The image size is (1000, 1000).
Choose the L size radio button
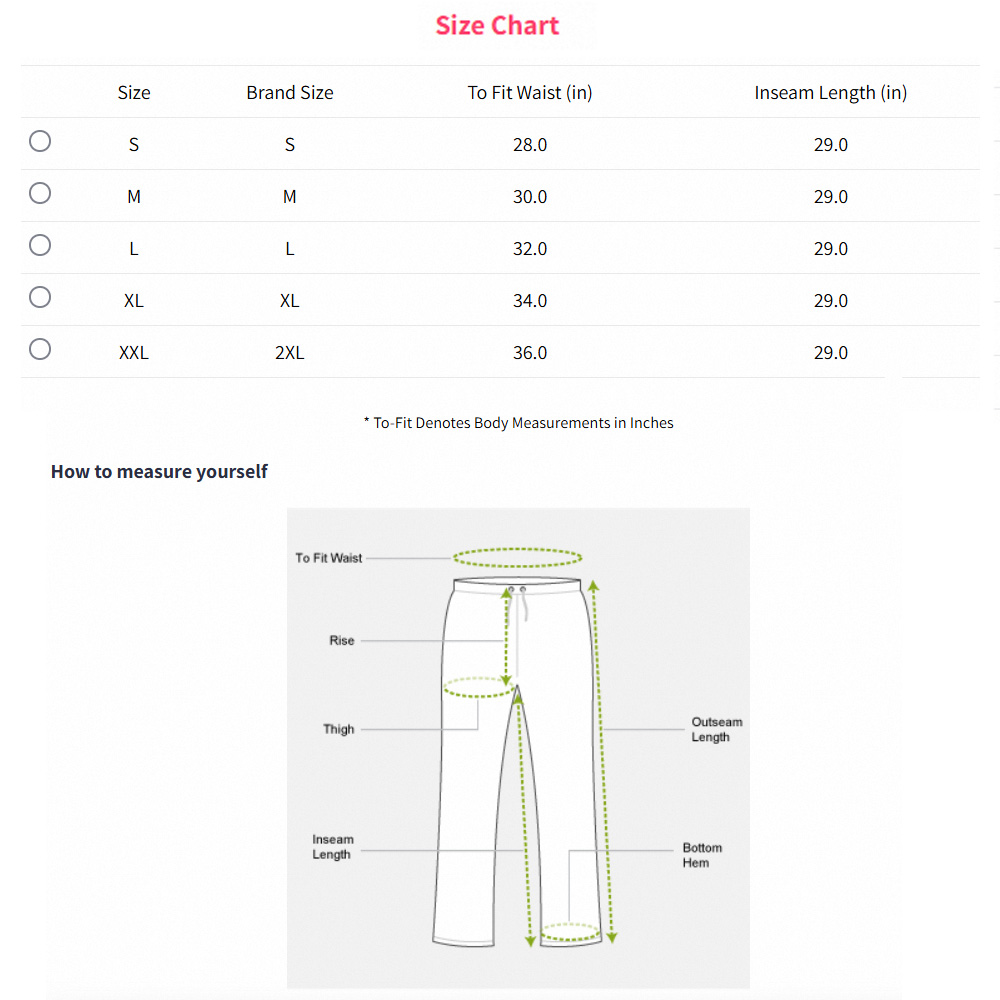(40, 245)
